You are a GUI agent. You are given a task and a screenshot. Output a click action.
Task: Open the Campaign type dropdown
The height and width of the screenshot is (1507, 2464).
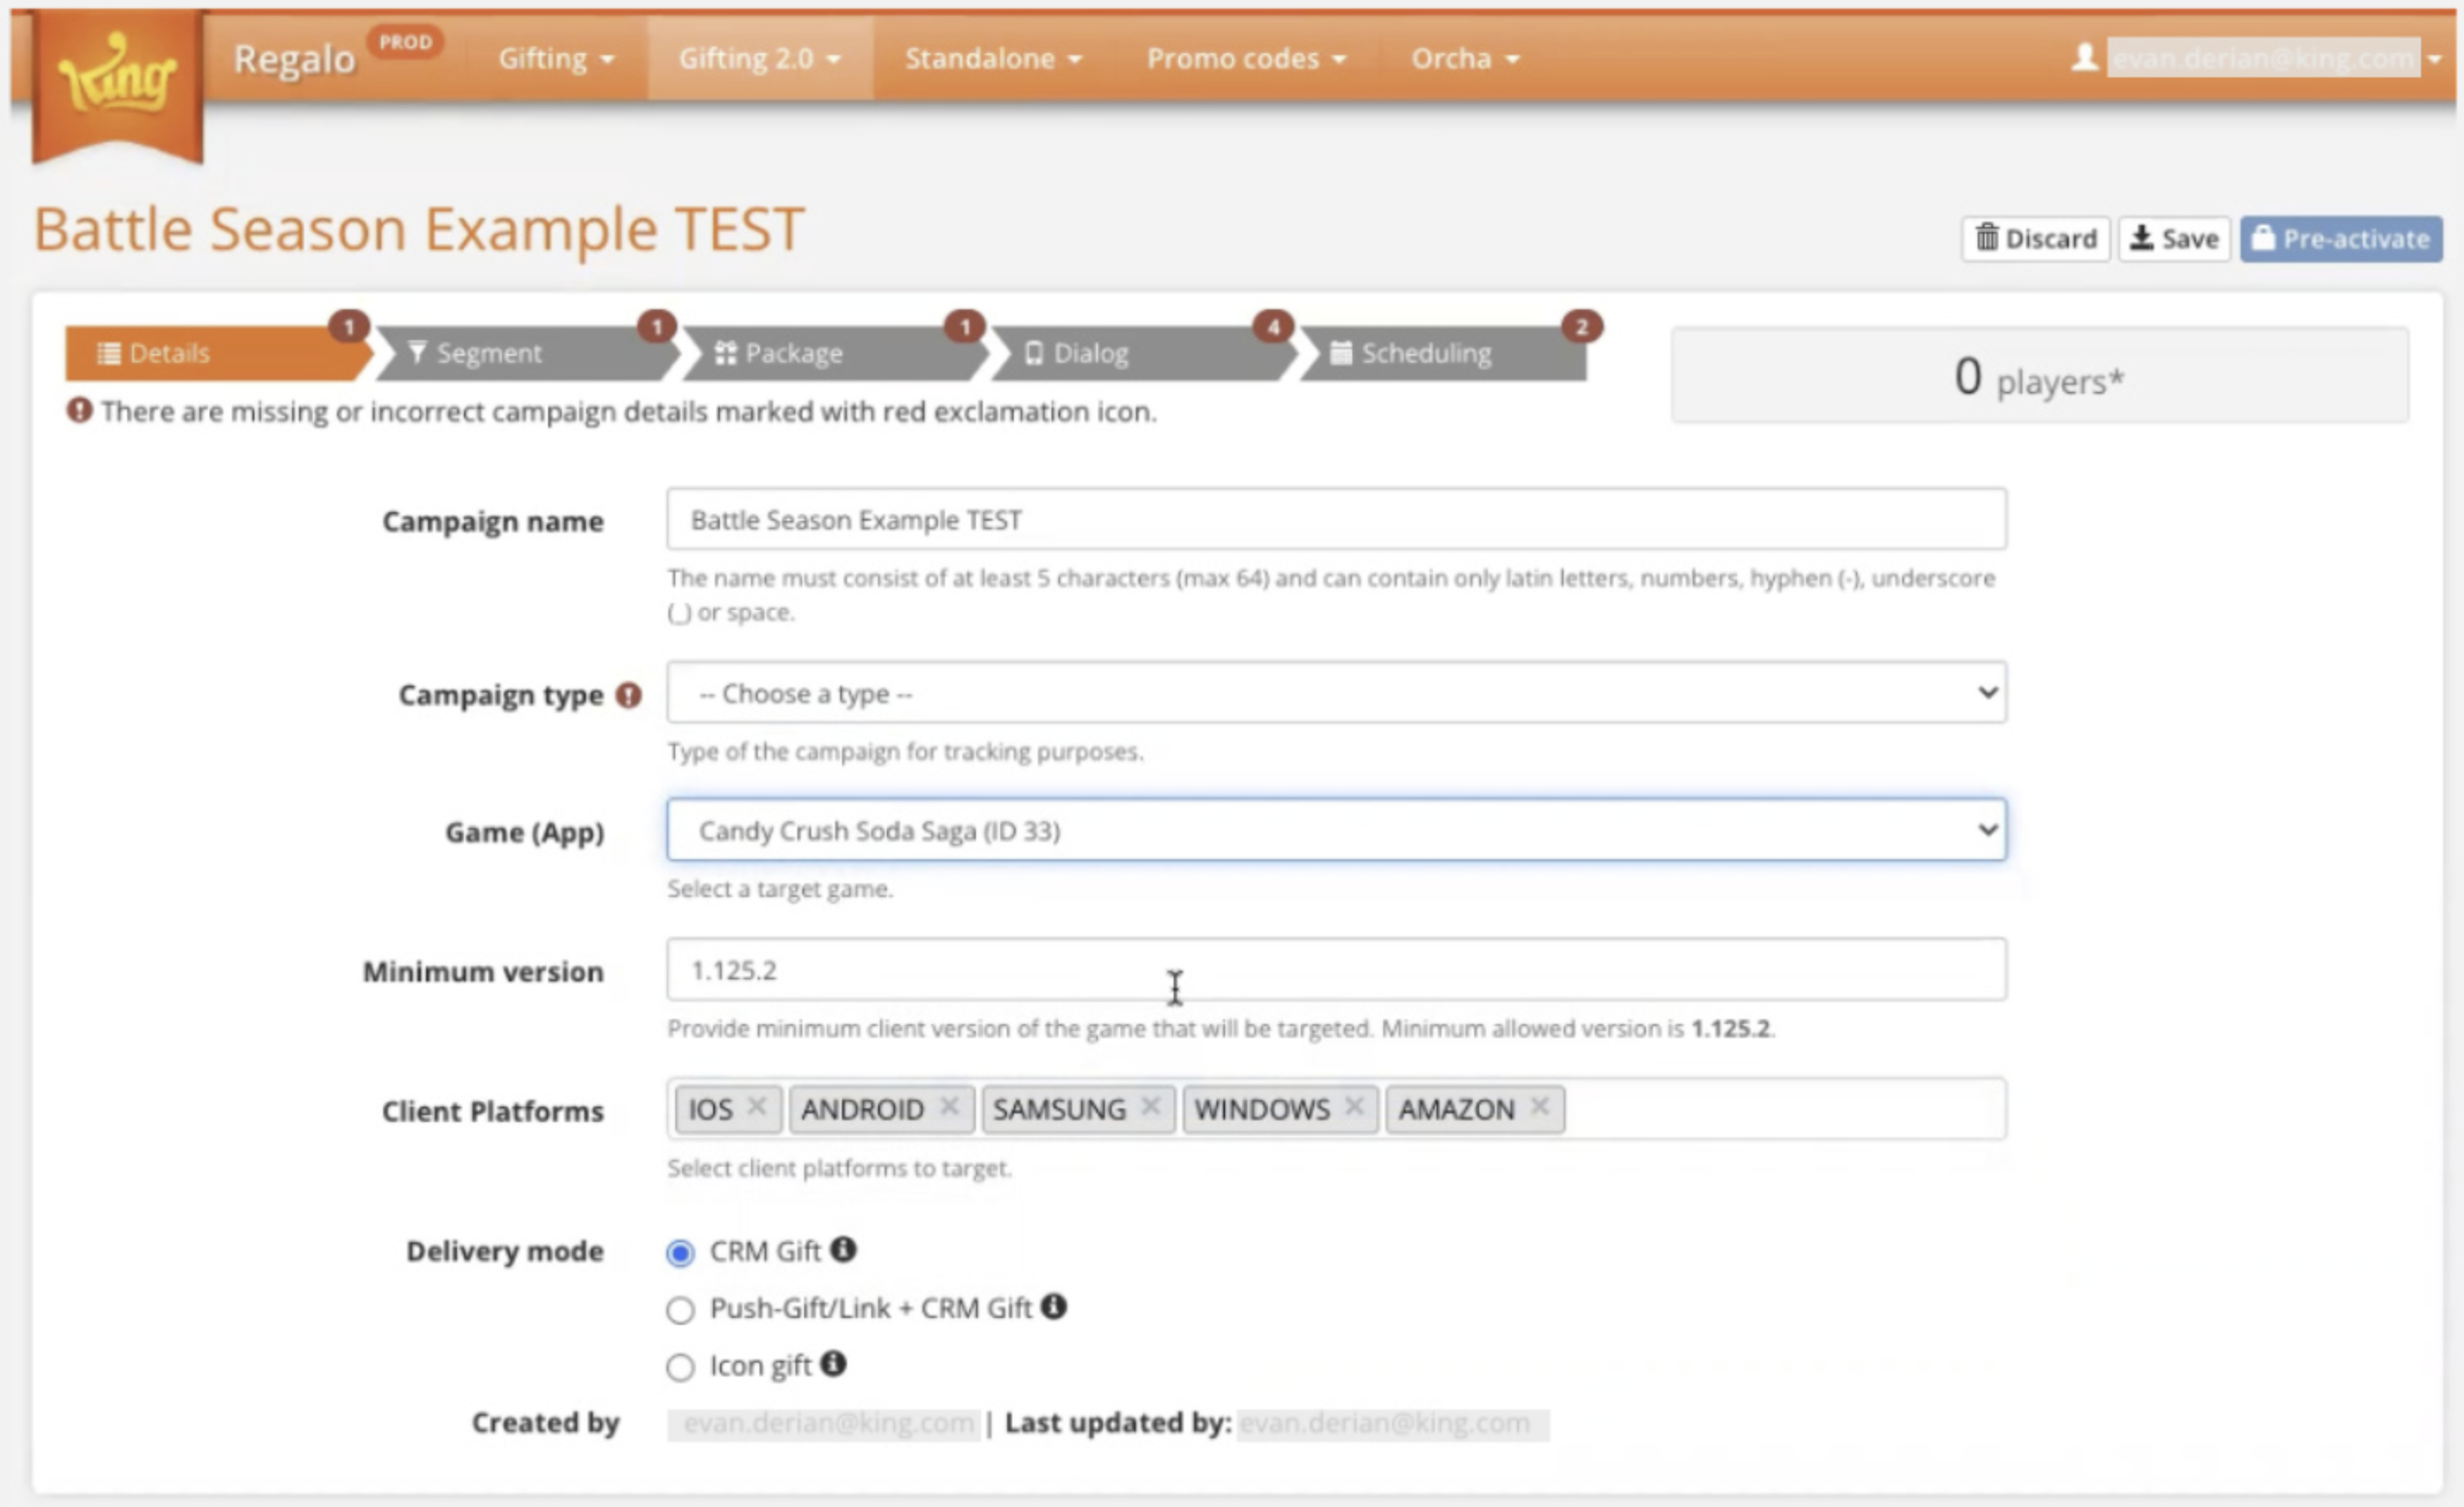point(1336,692)
